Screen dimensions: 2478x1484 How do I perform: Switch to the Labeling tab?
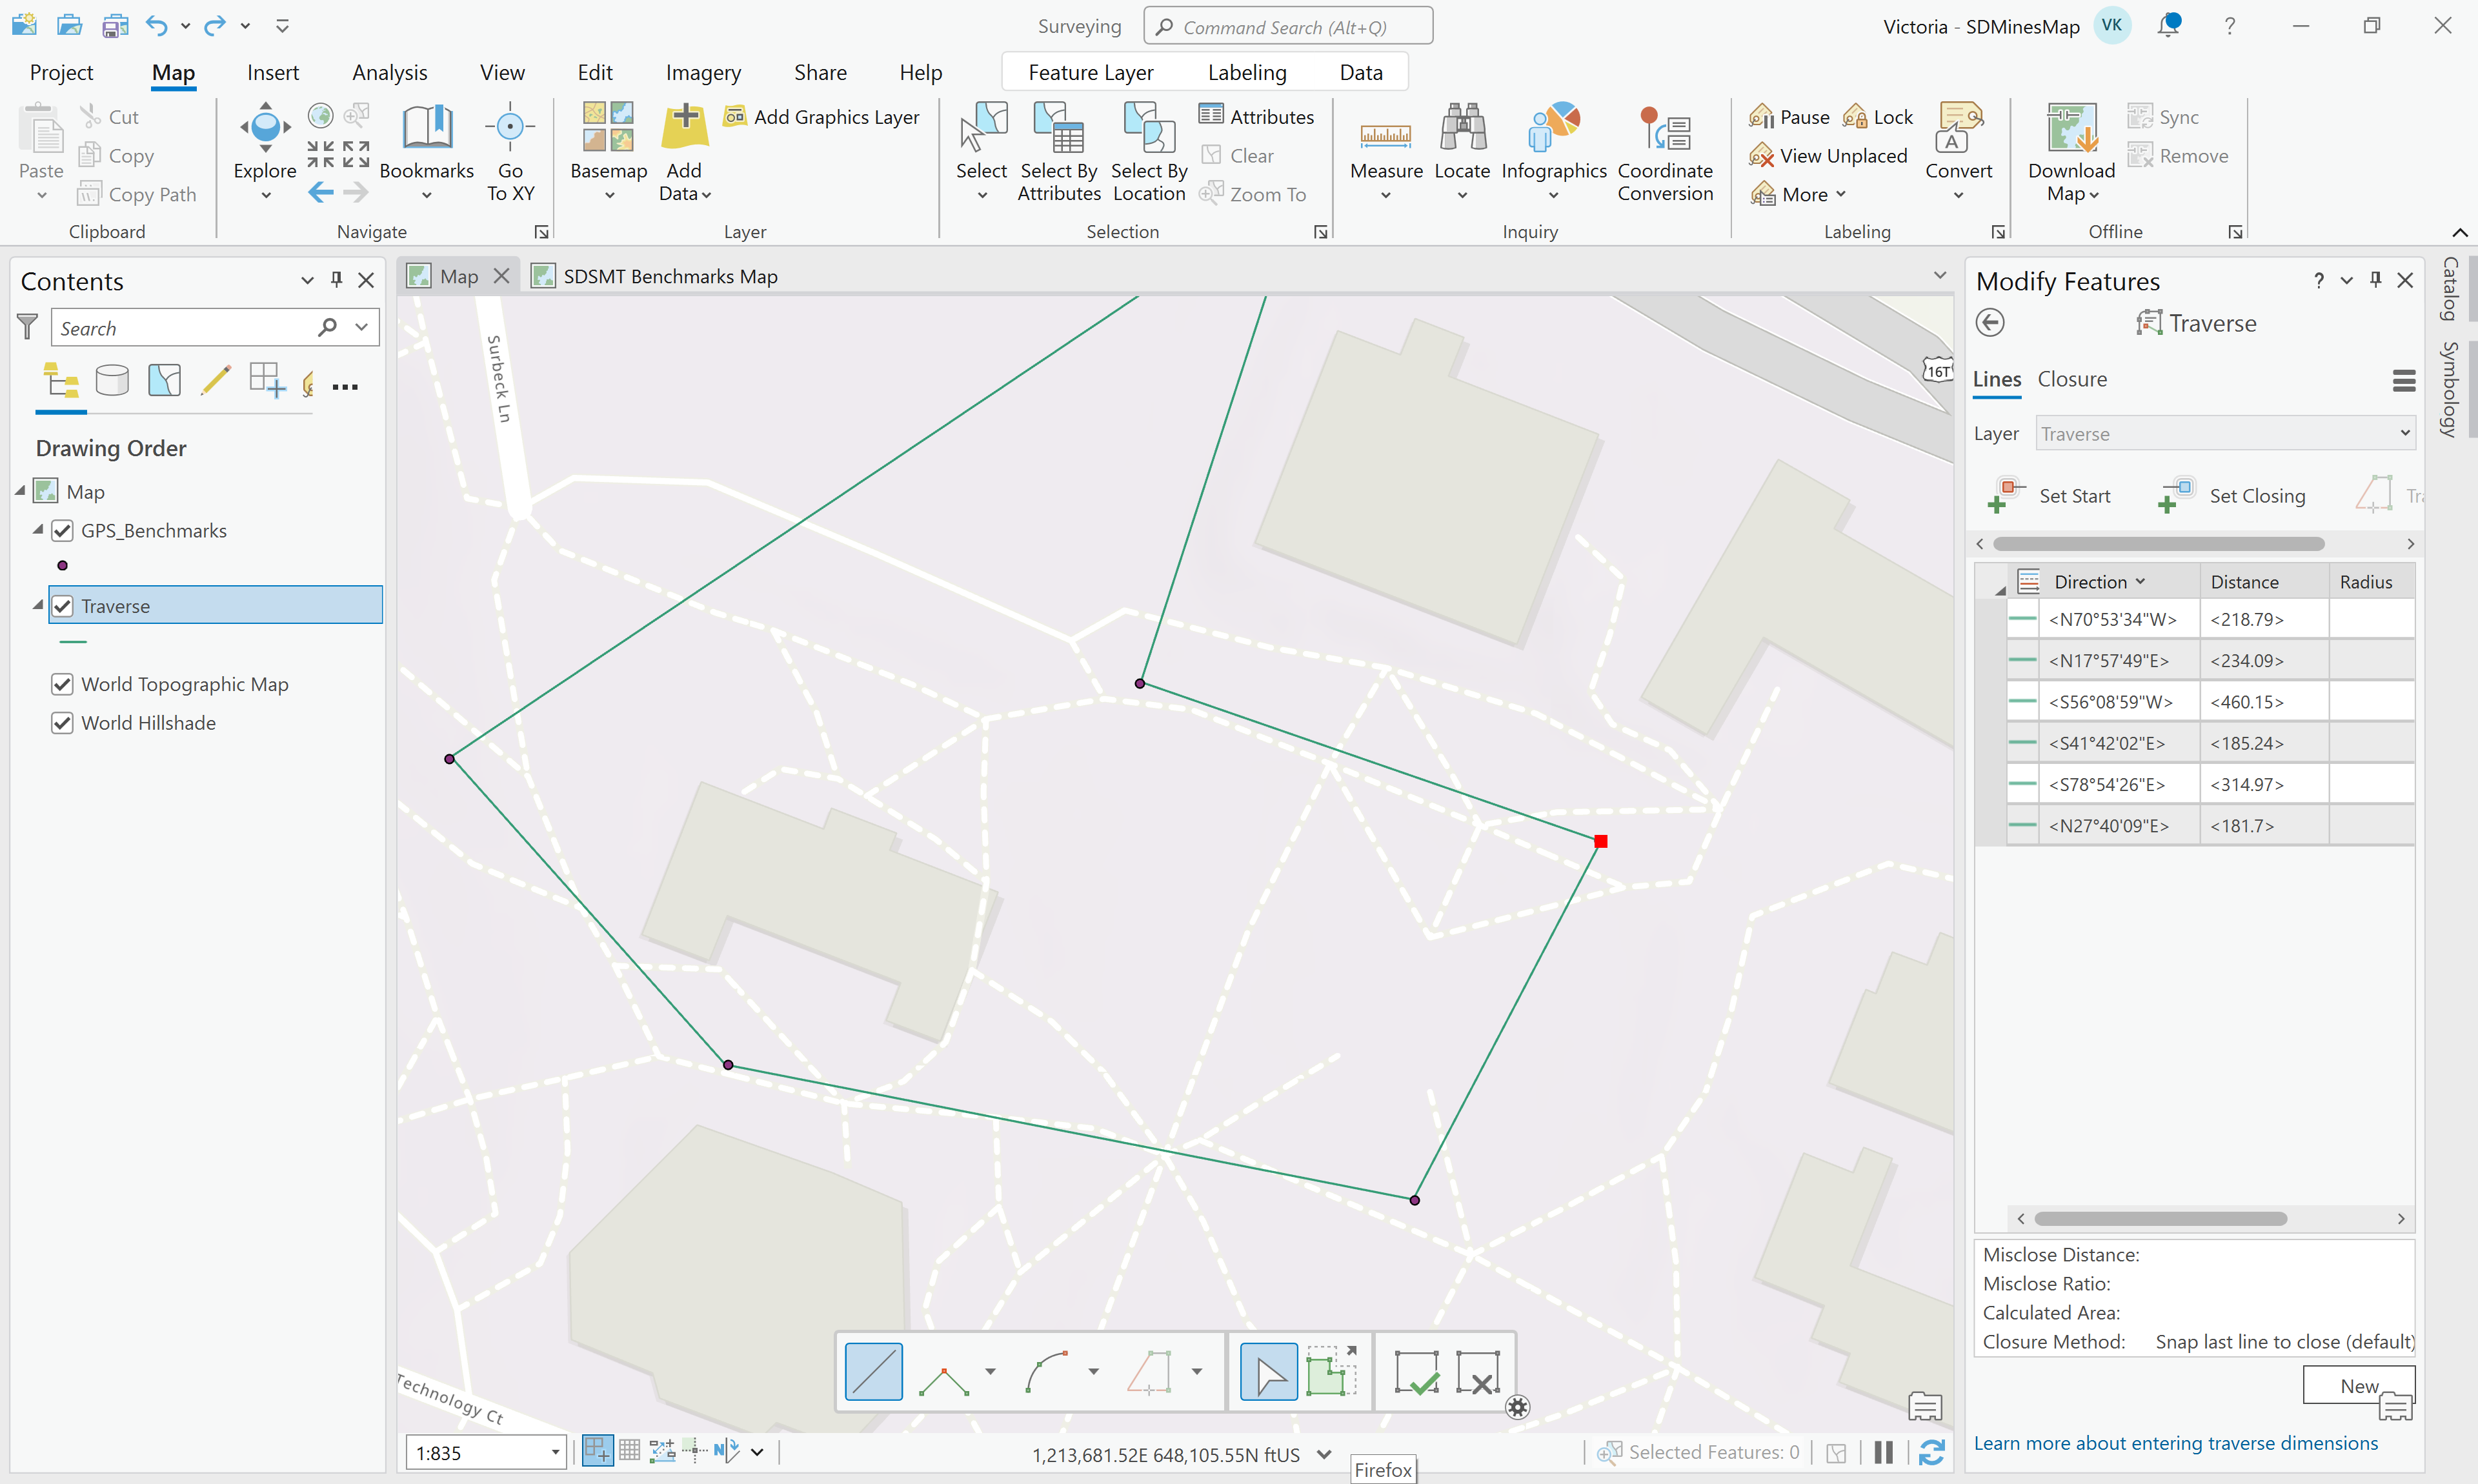(x=1246, y=72)
